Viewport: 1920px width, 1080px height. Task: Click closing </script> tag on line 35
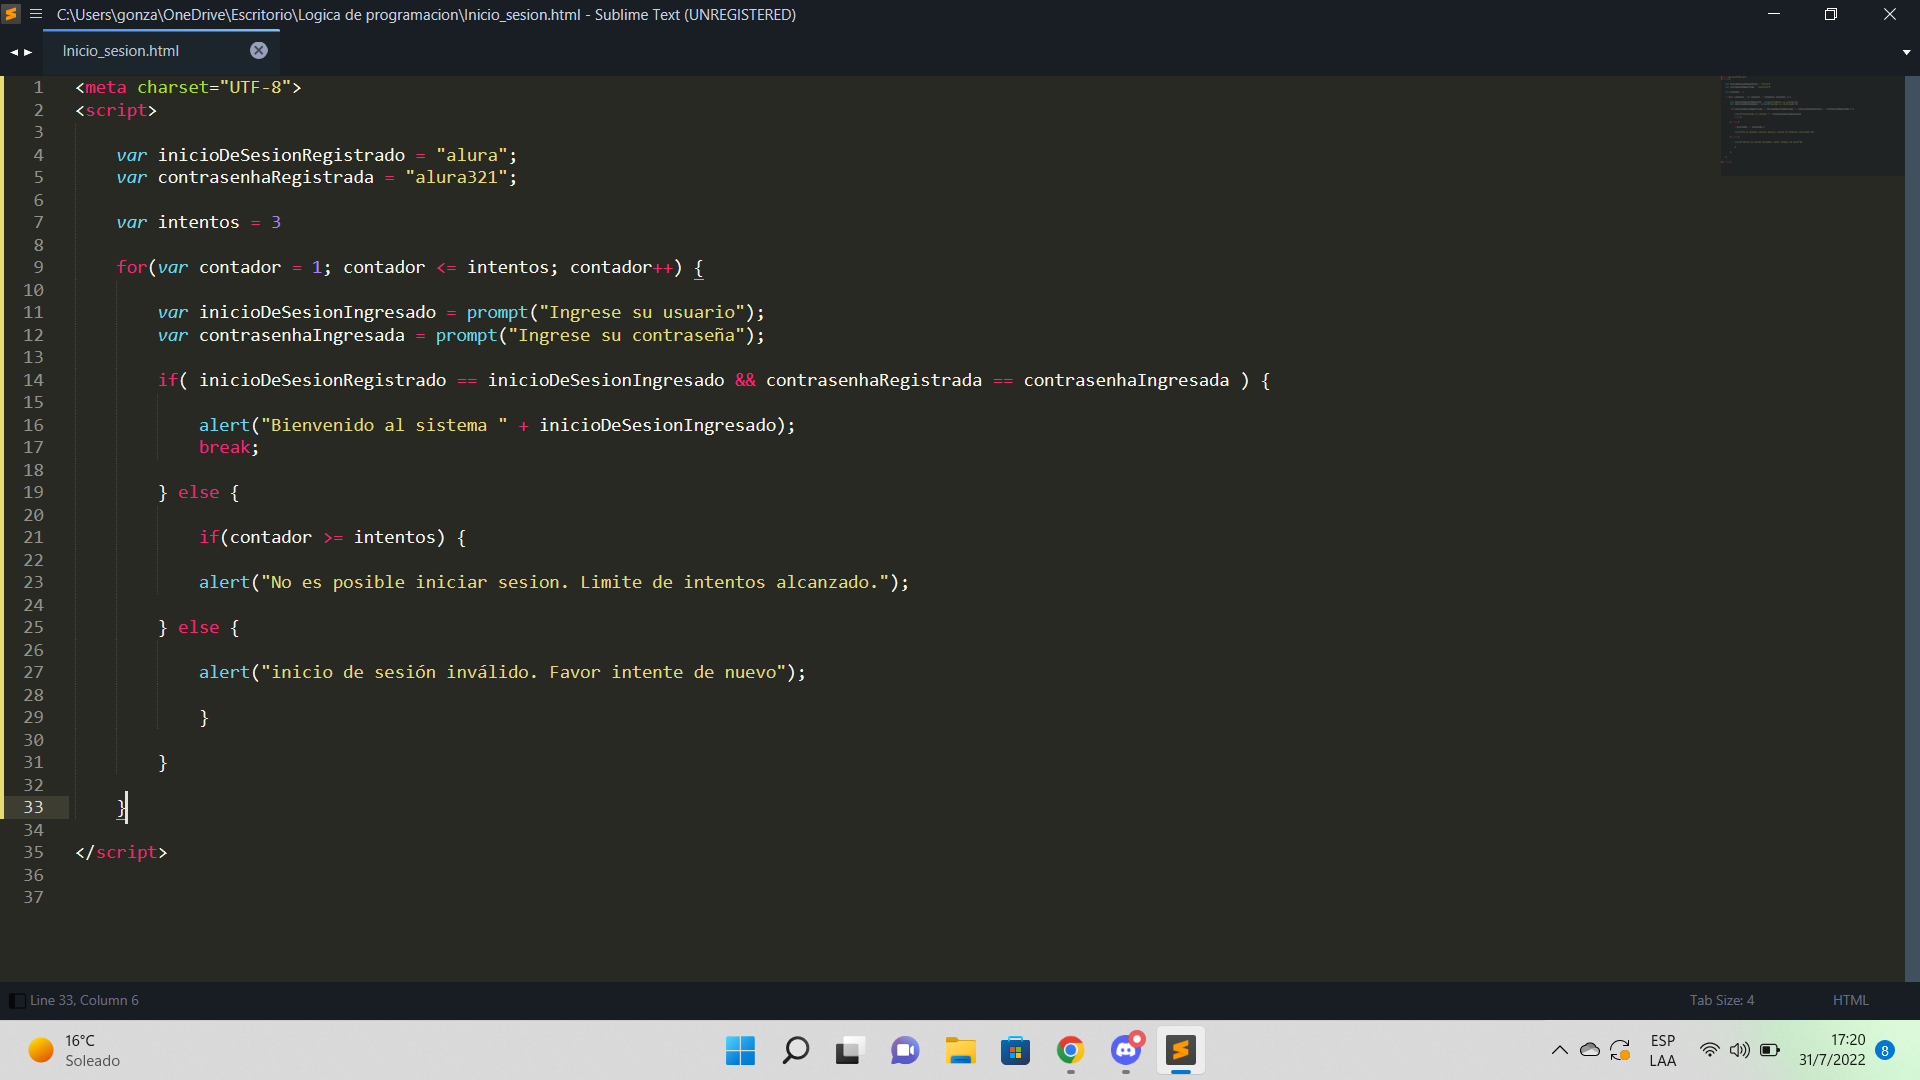click(121, 852)
